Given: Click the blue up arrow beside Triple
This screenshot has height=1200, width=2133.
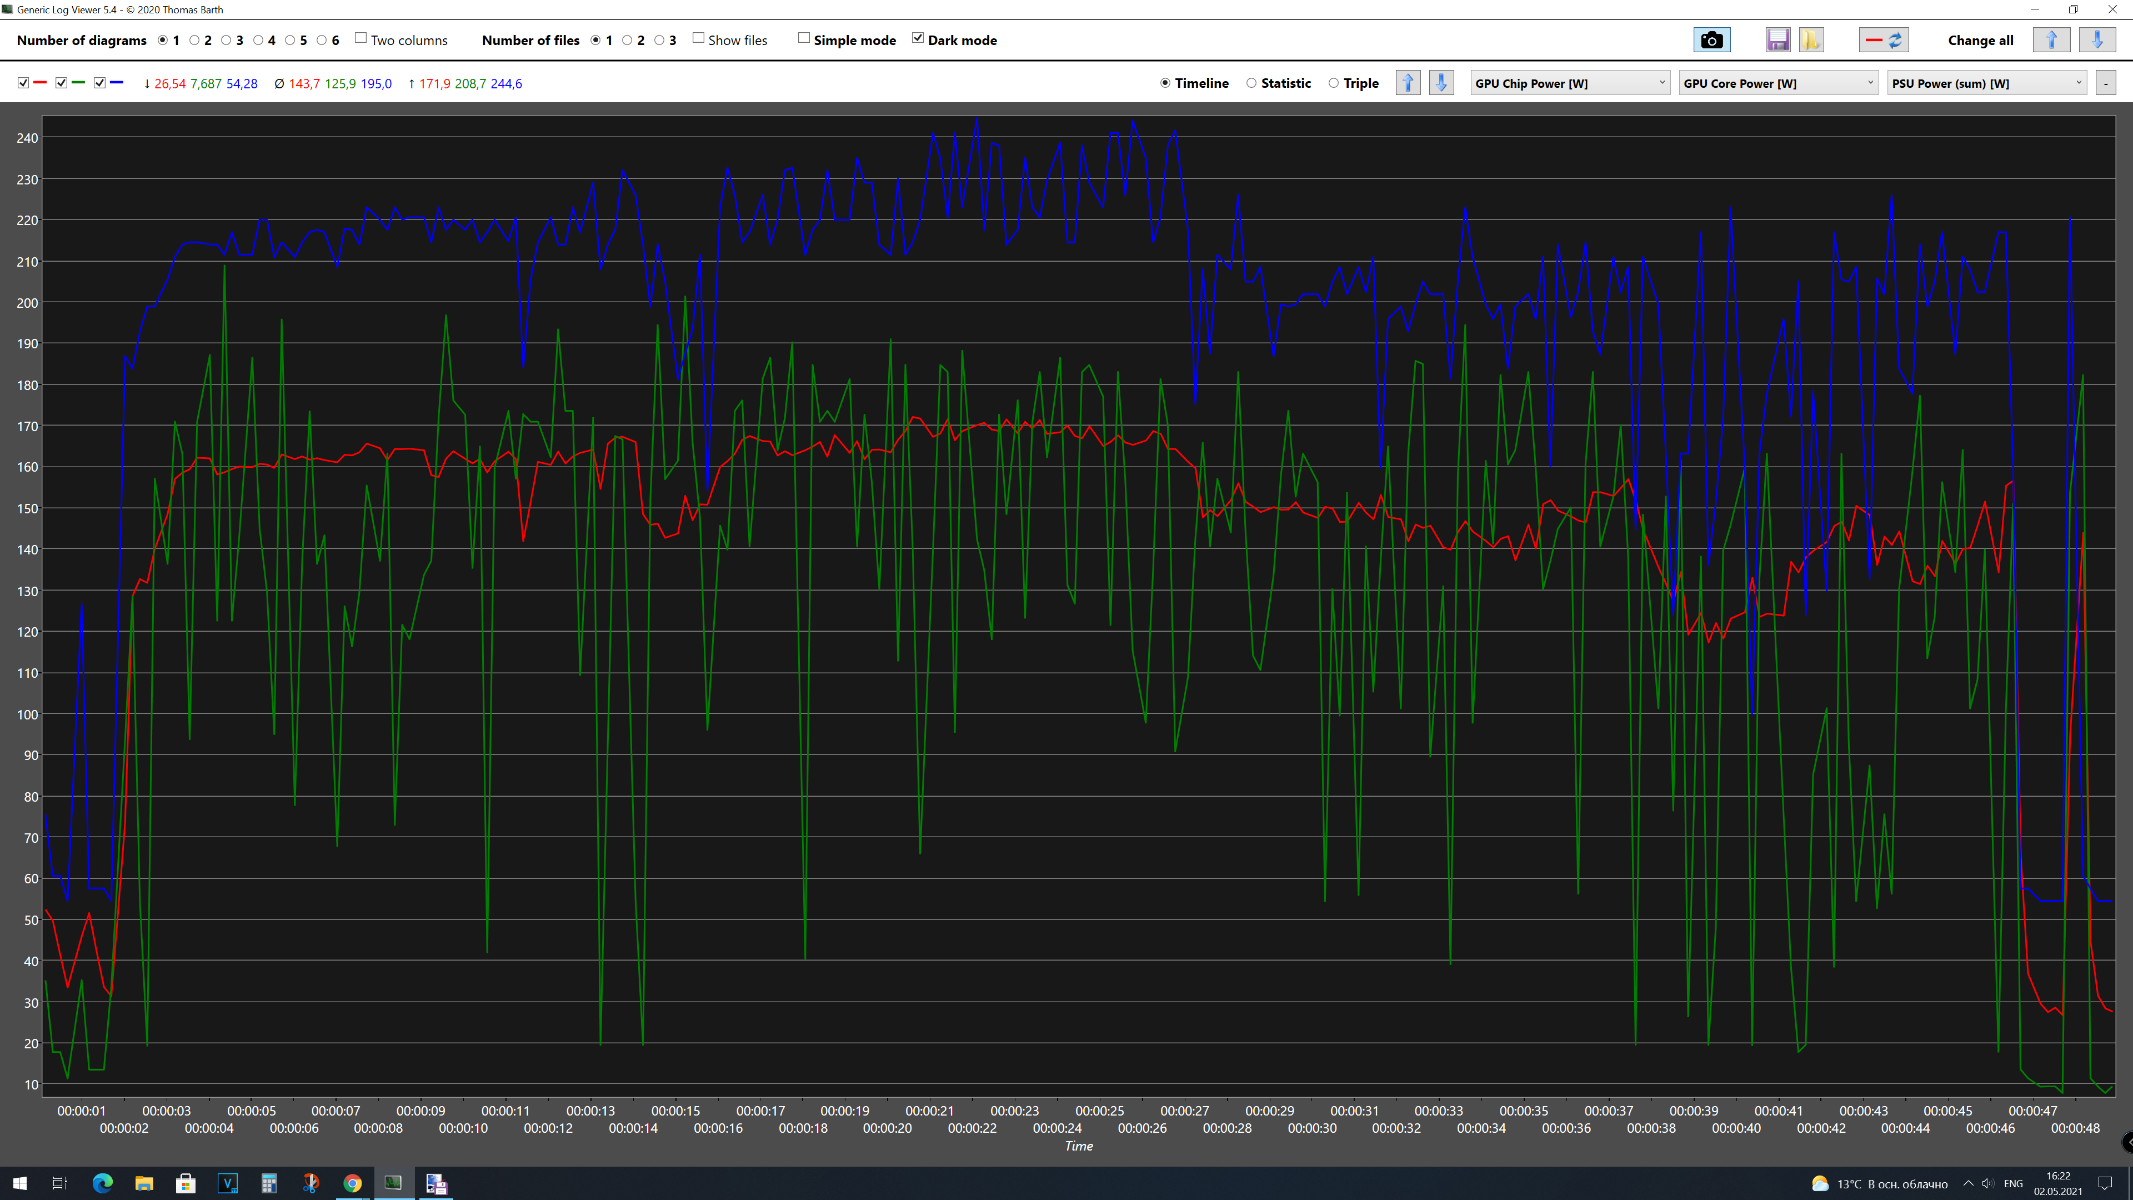Looking at the screenshot, I should 1408,83.
